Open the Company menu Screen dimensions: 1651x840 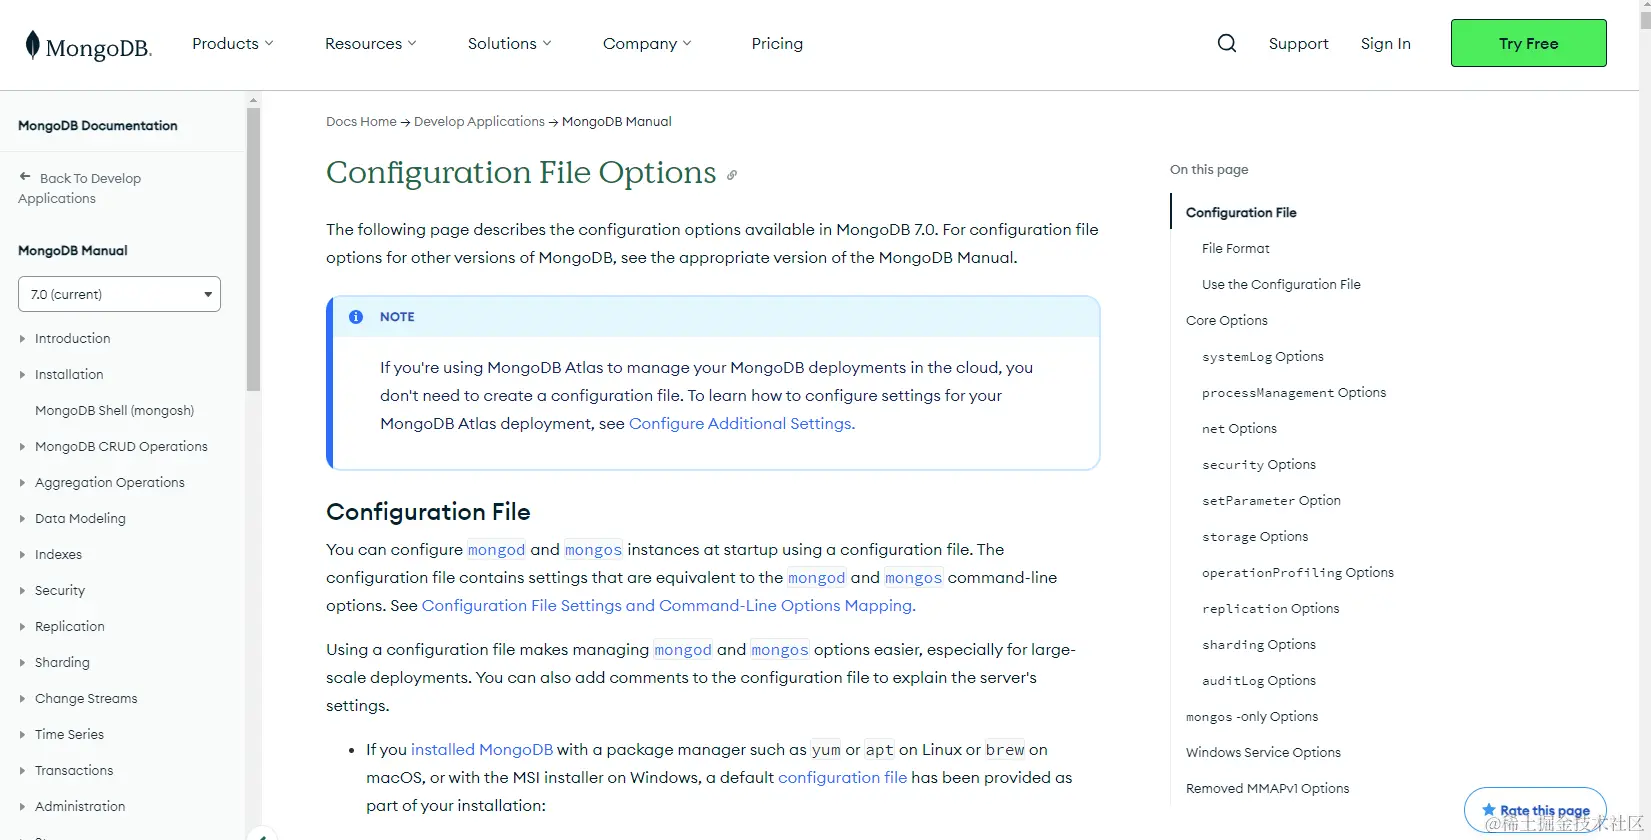(x=647, y=43)
